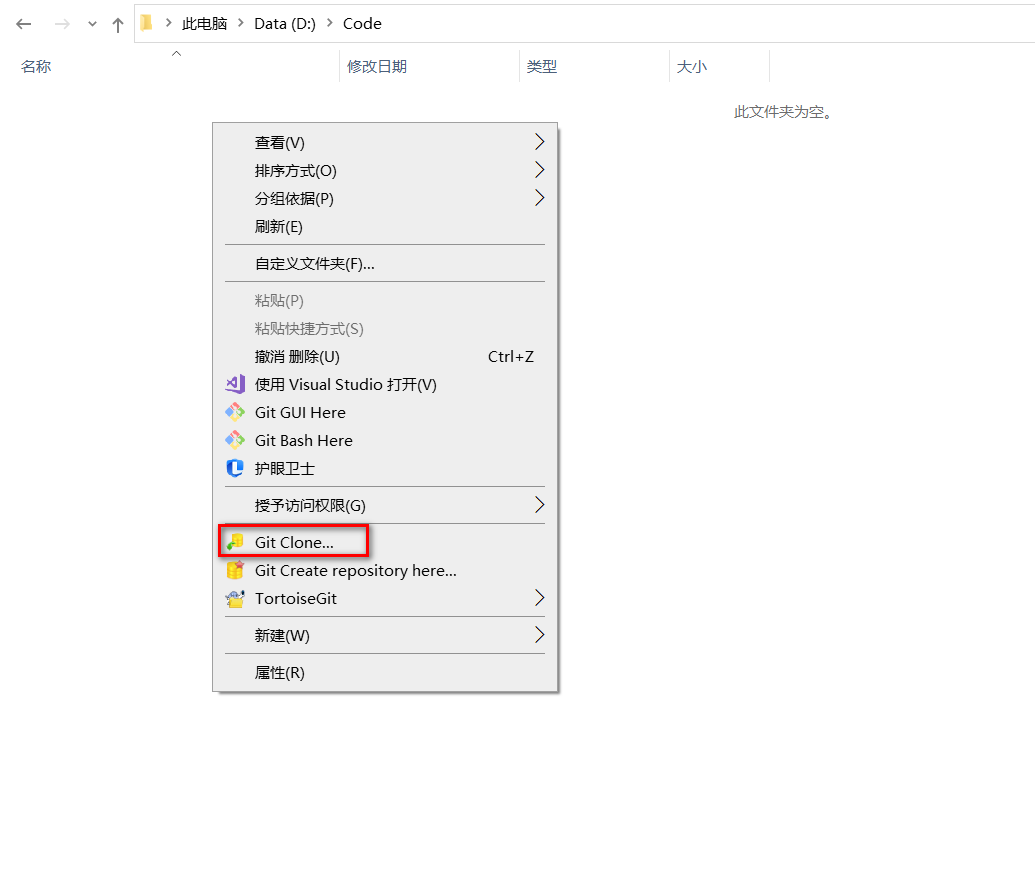Click the 粘贴(P) menu entry
The height and width of the screenshot is (875, 1035).
[x=385, y=301]
